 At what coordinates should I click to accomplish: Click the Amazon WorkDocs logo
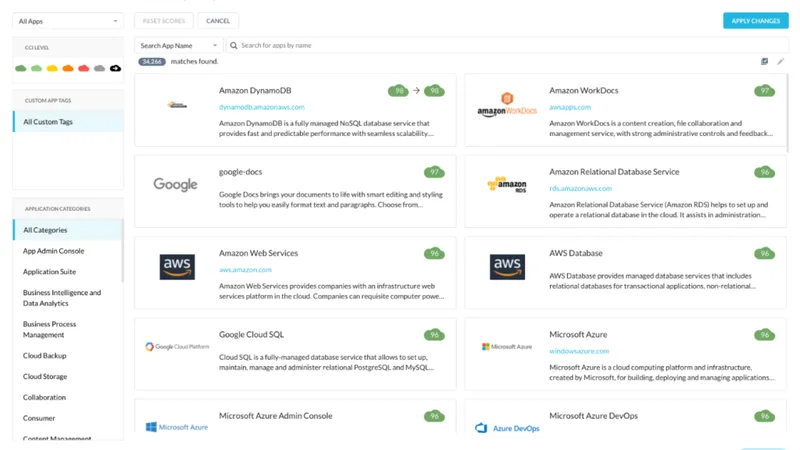click(x=507, y=105)
